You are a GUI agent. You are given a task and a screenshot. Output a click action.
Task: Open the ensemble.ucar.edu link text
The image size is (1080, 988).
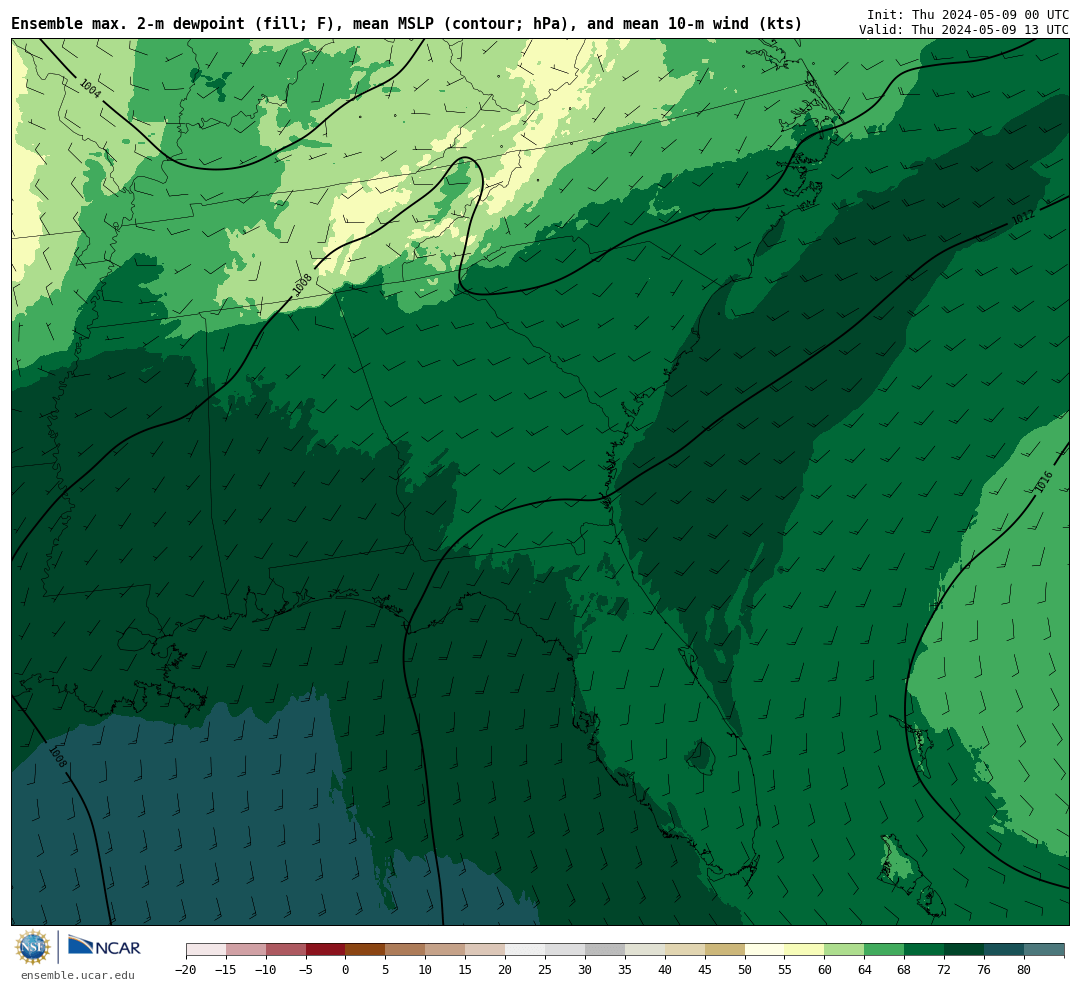78,975
